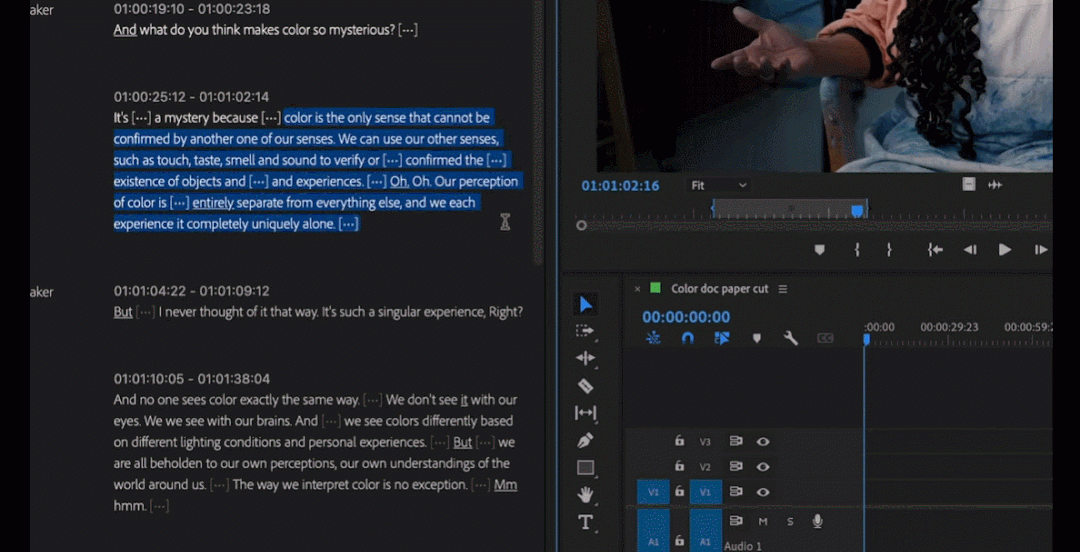Close the Color doc paper cut tab
The height and width of the screenshot is (552, 1080).
point(637,289)
